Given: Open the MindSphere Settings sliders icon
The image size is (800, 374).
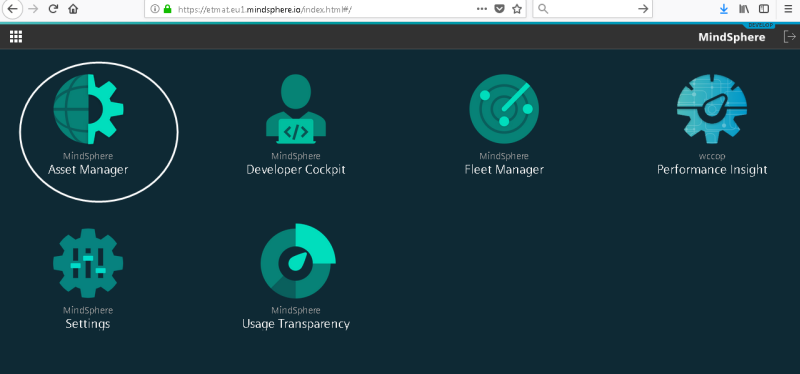Looking at the screenshot, I should (x=88, y=263).
